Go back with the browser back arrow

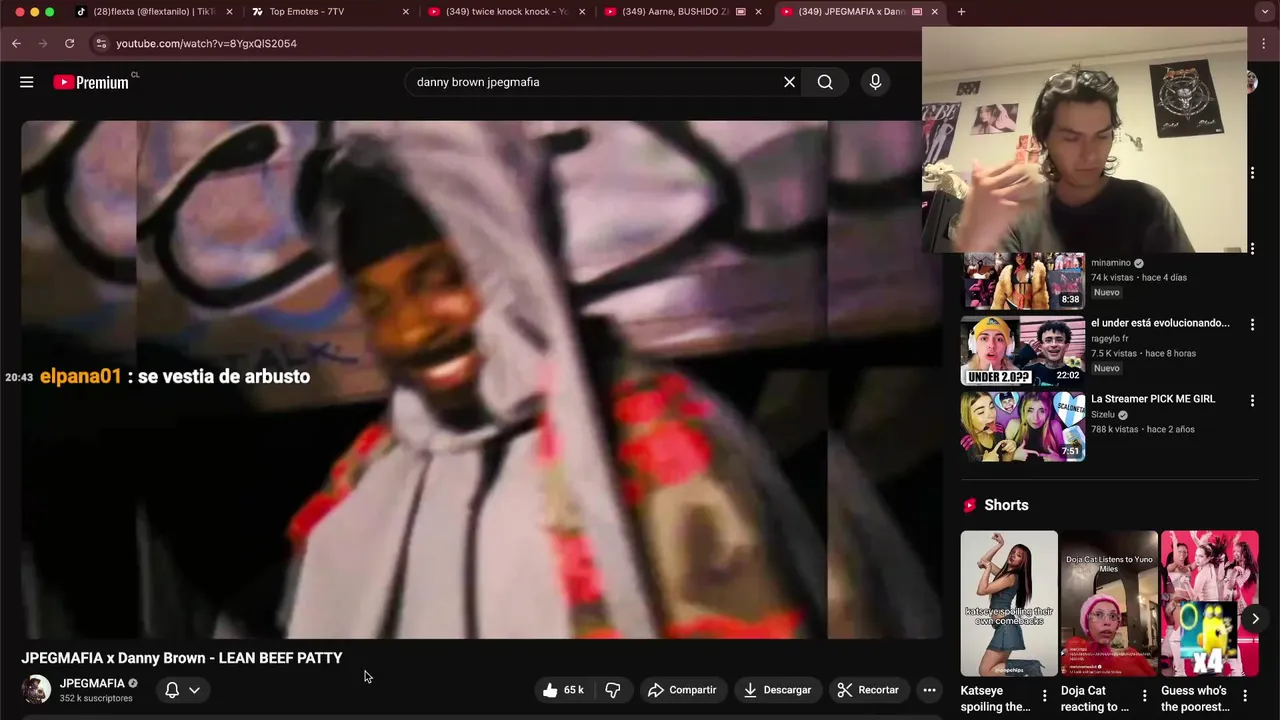(17, 44)
